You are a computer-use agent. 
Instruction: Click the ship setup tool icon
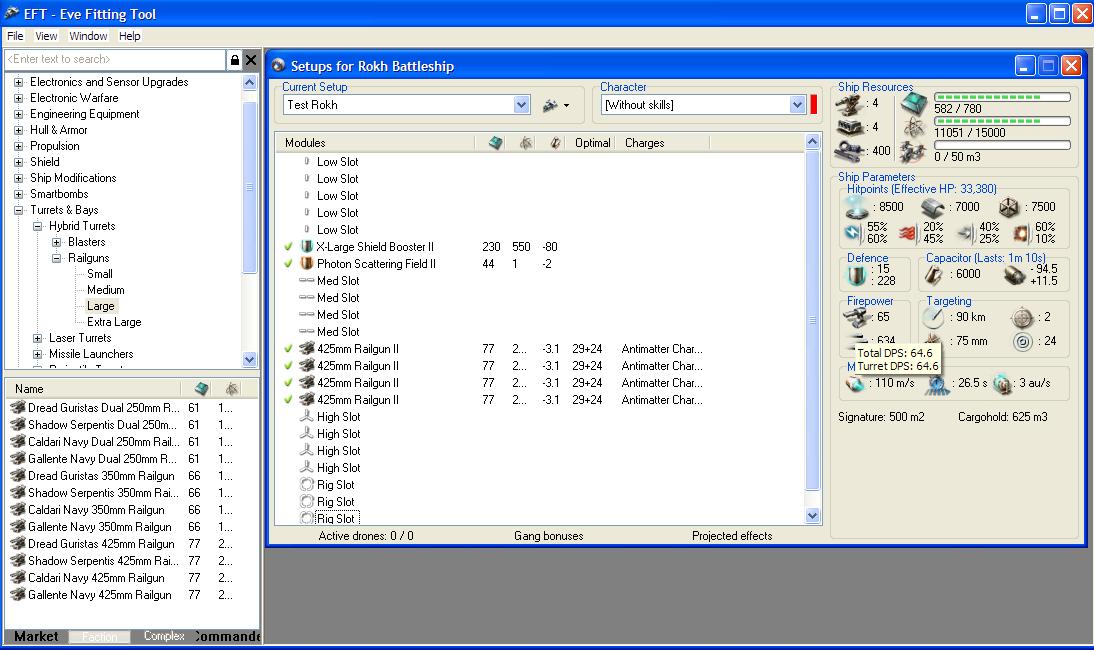point(550,105)
